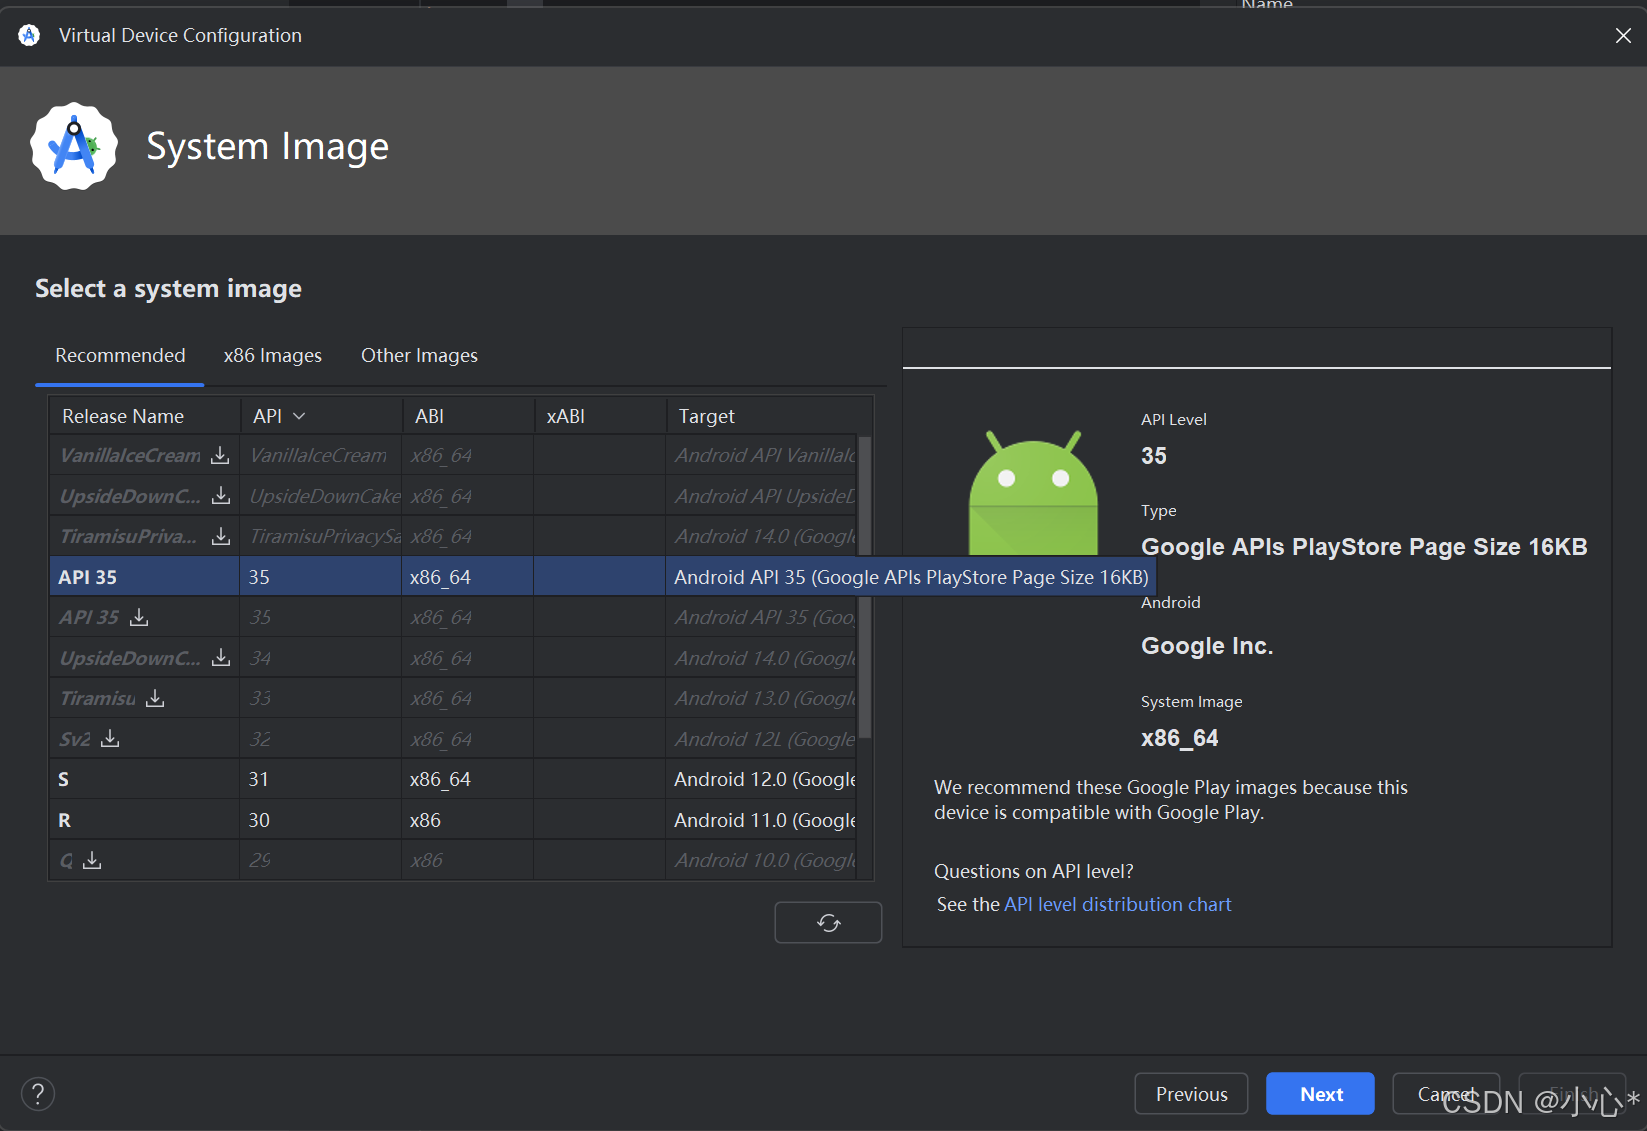Click the green Android robot image
The image size is (1647, 1131).
1033,493
